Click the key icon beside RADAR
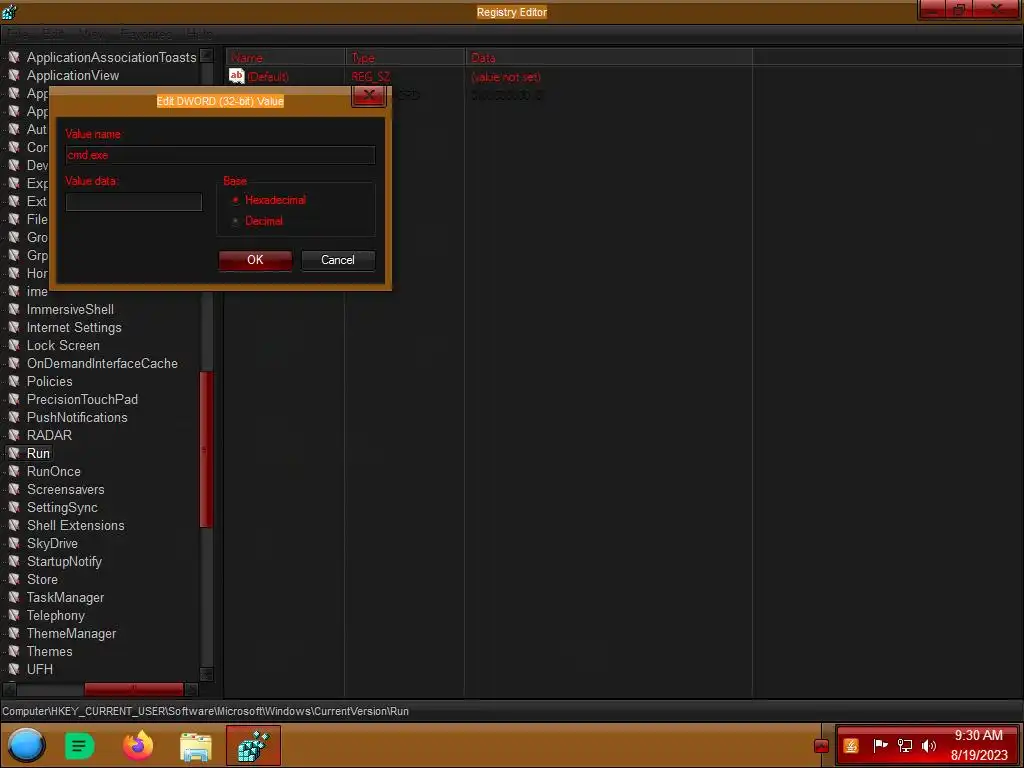This screenshot has width=1024, height=768. tap(14, 435)
